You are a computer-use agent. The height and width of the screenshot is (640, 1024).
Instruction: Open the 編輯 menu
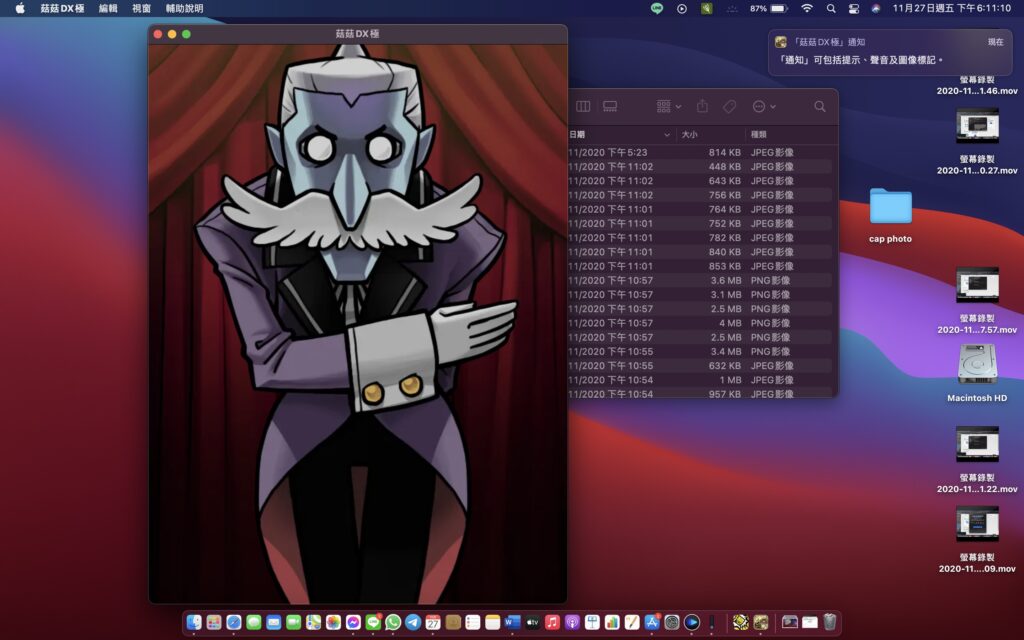point(108,8)
